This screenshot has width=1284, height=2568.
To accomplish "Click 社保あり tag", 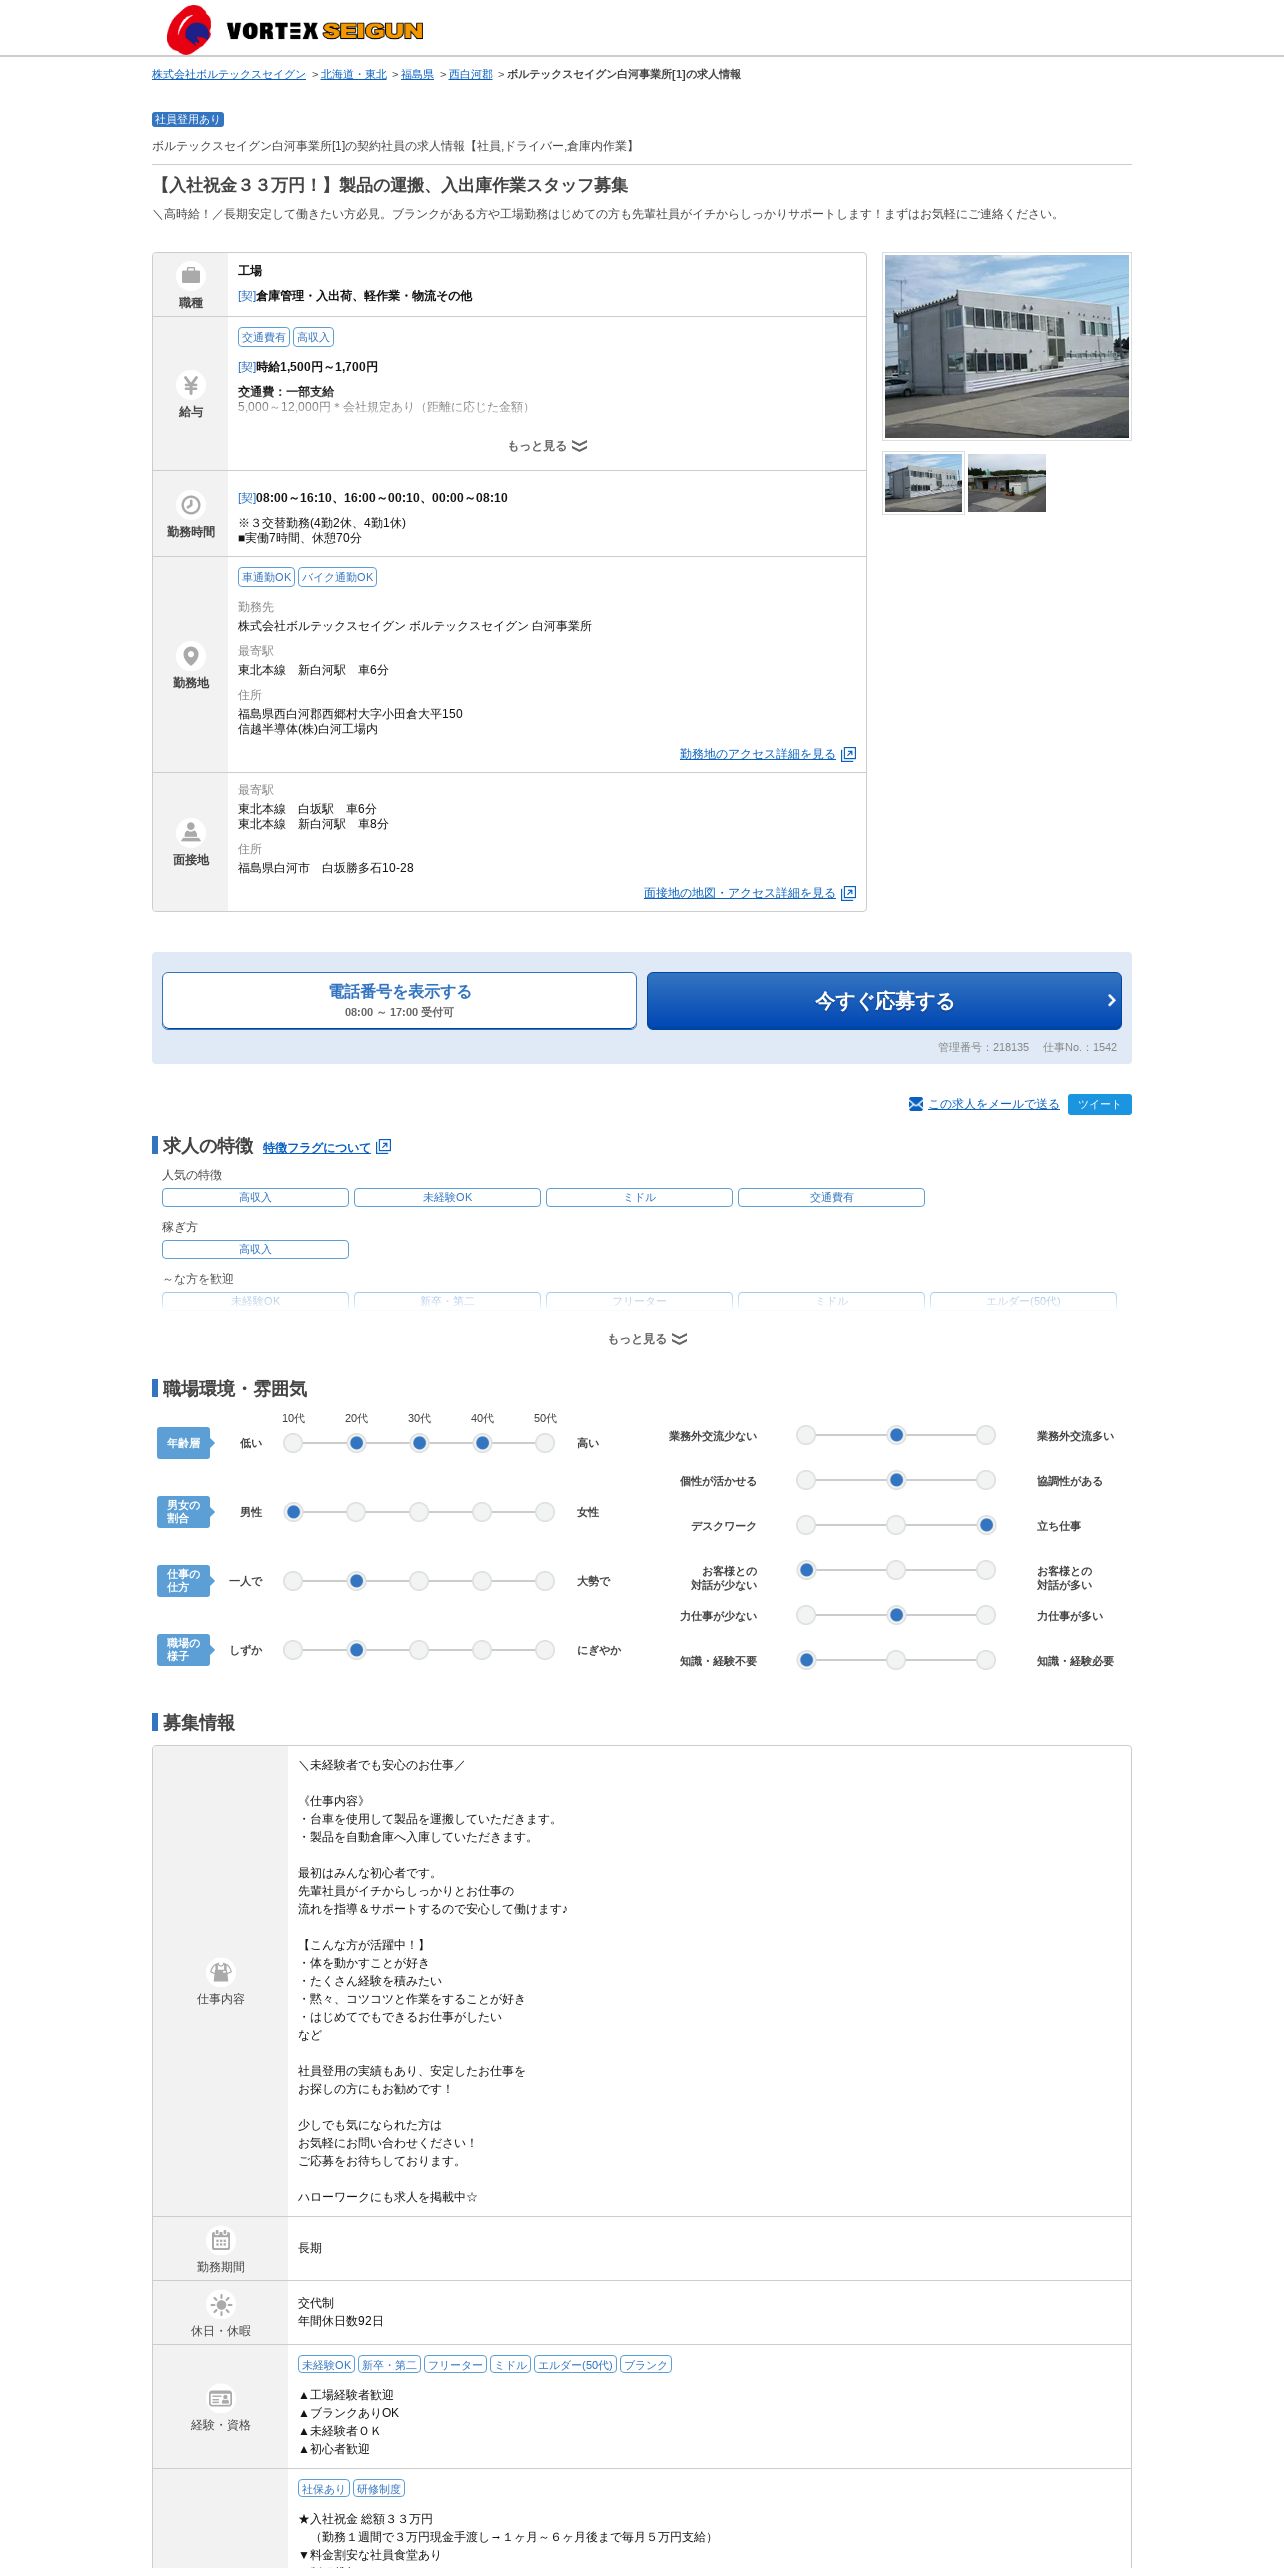I will tap(323, 2489).
